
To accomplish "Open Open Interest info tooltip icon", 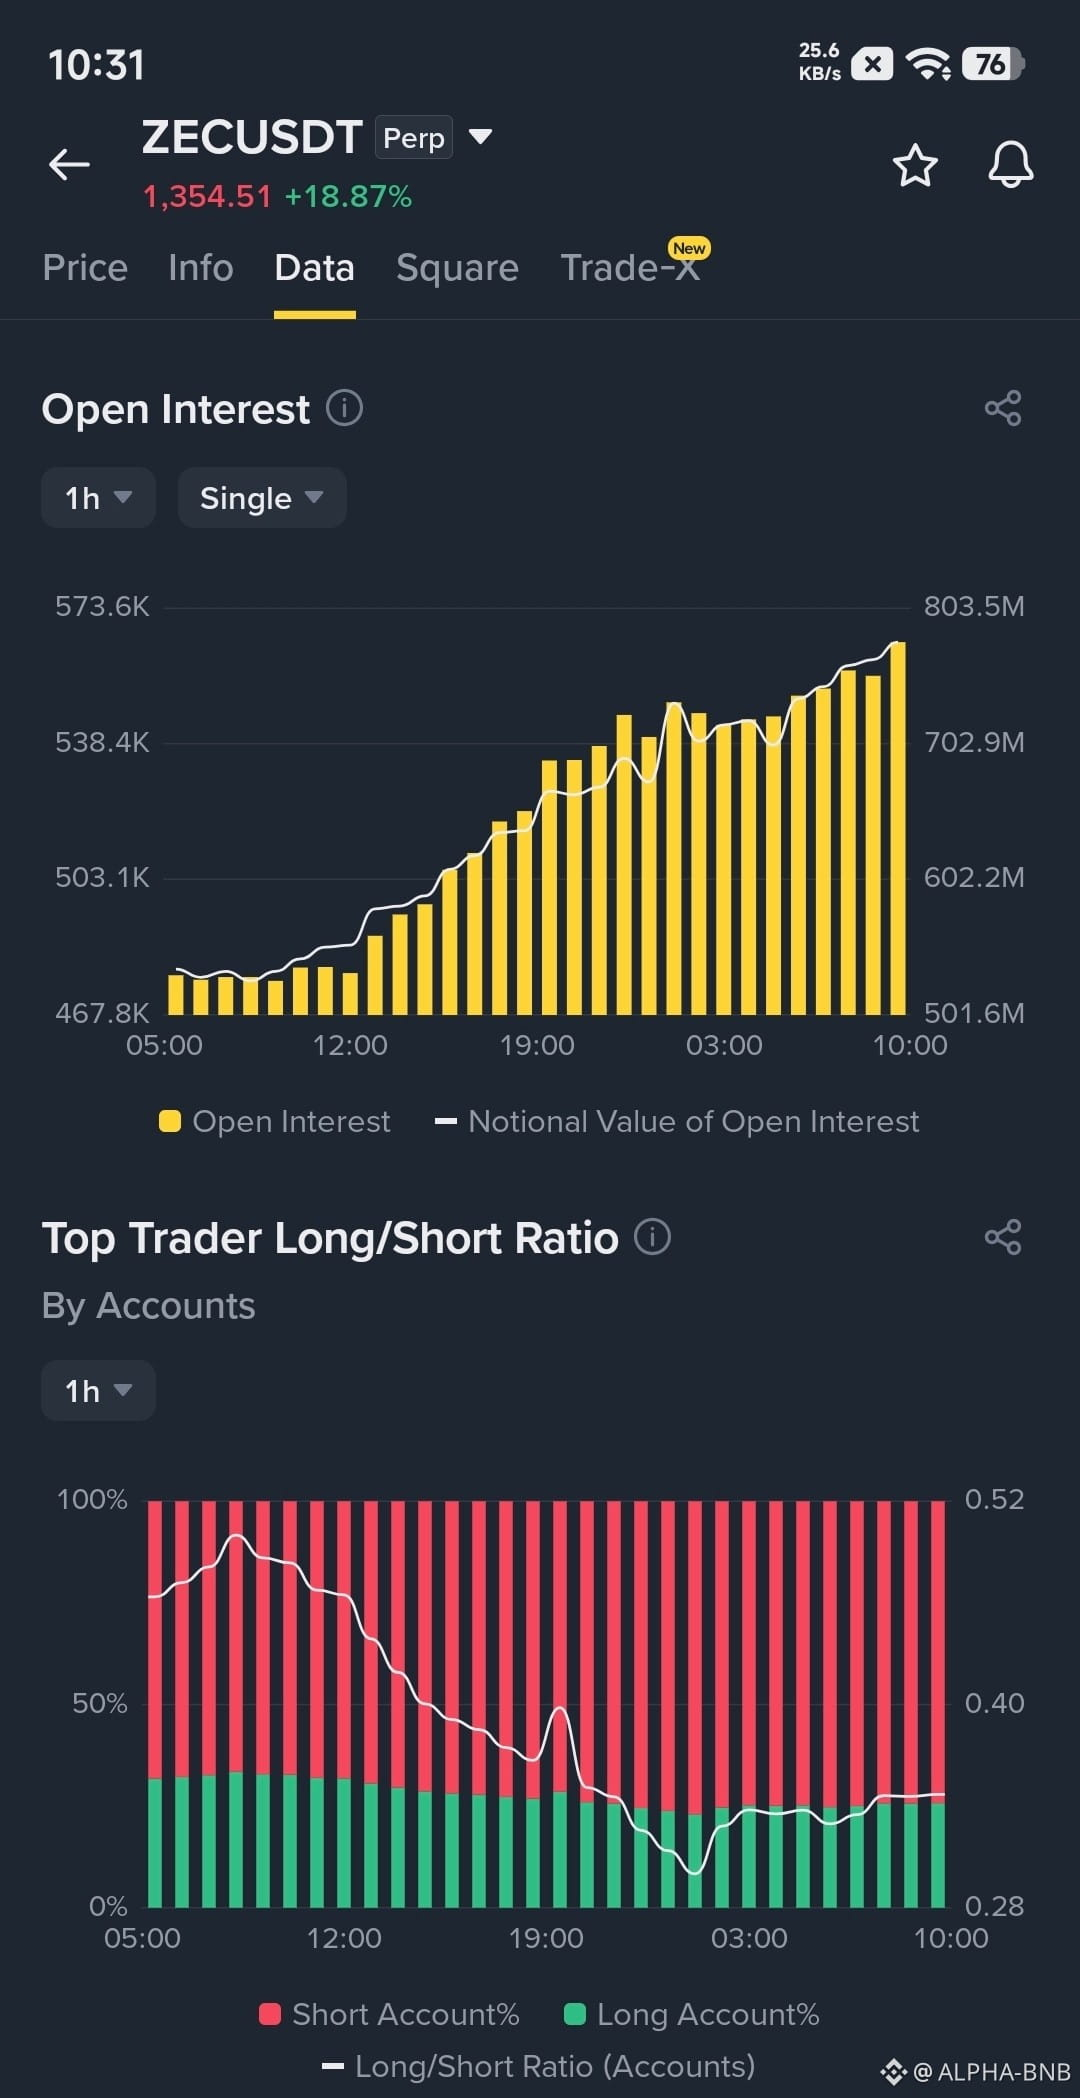I will click(344, 408).
